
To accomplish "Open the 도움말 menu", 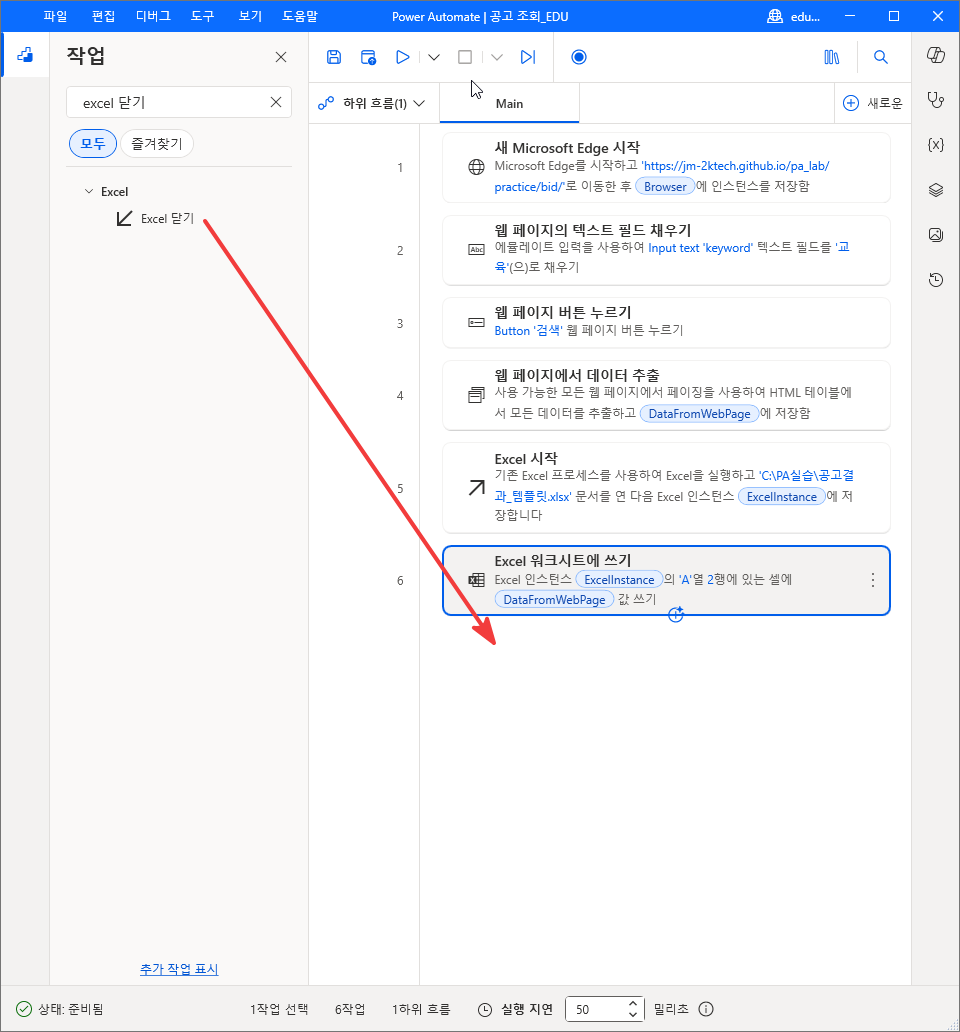I will click(300, 16).
